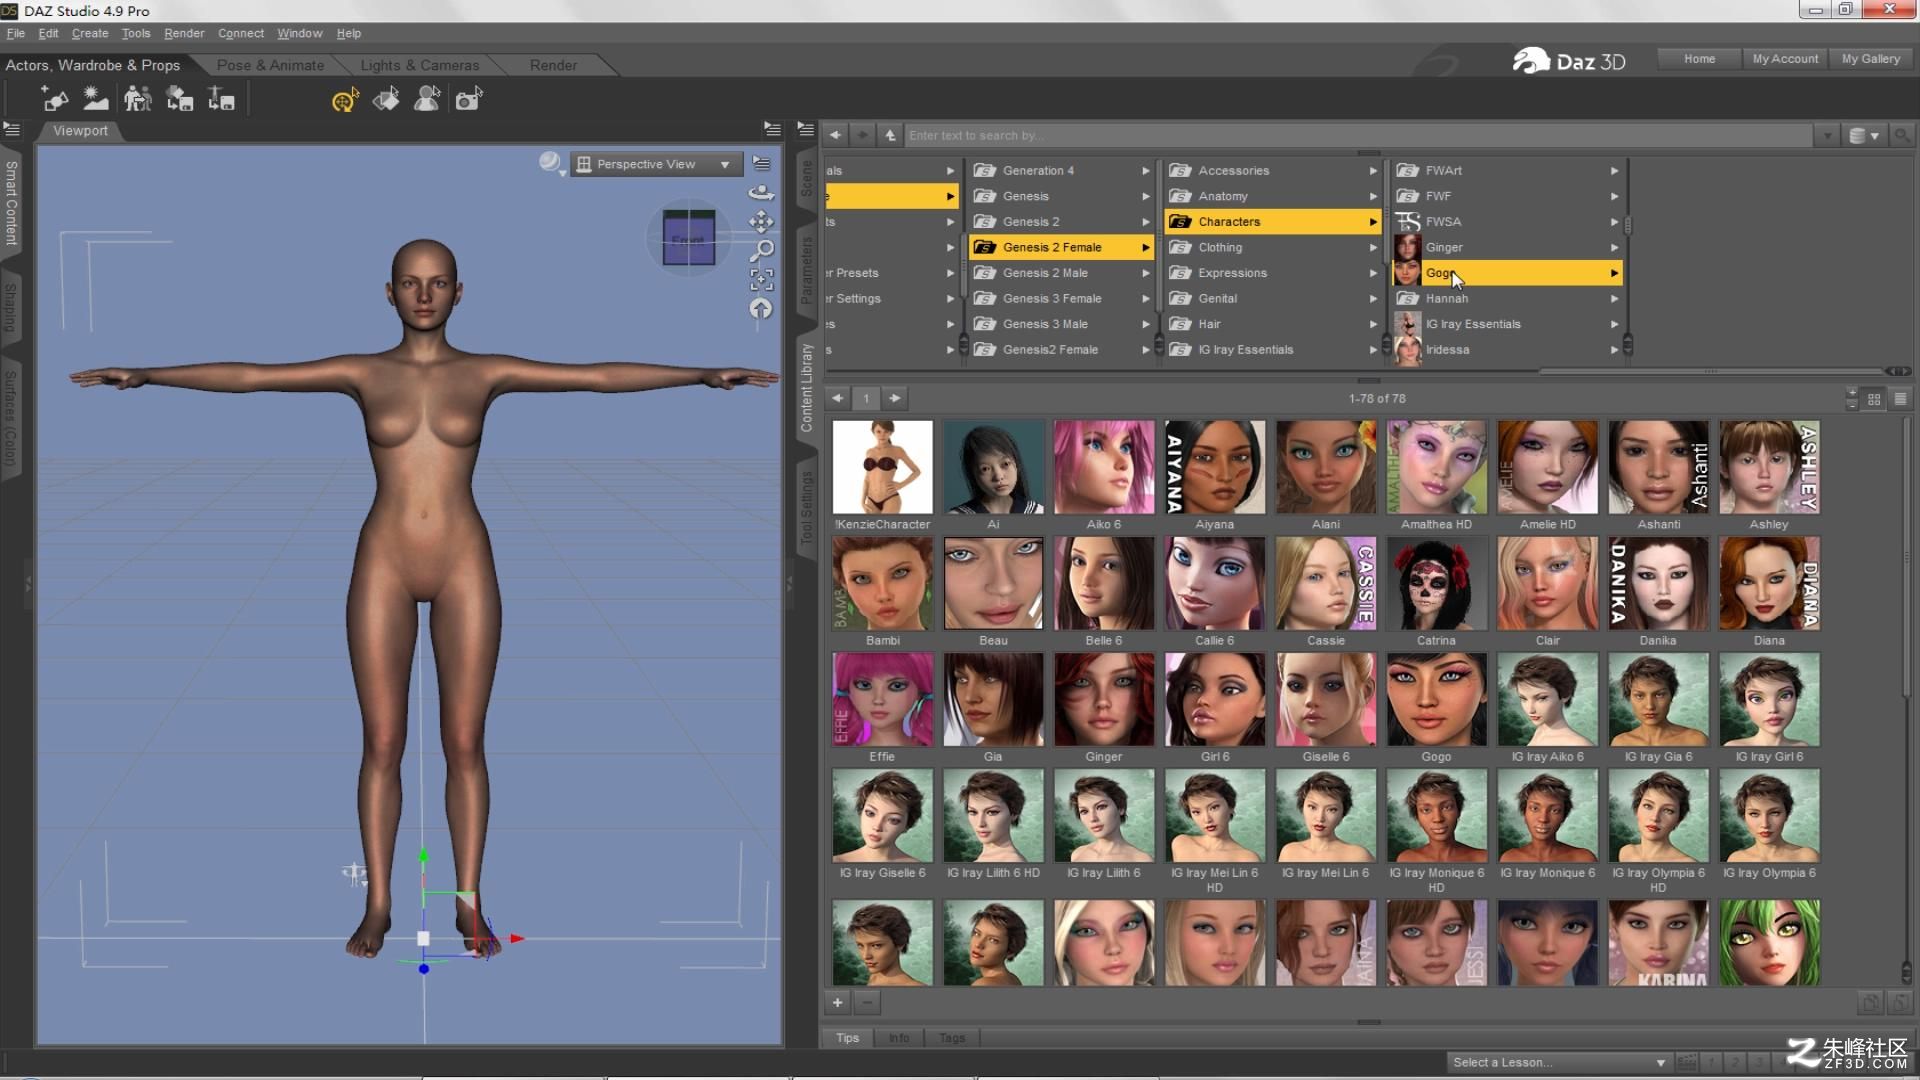Switch to the Info tab
1920x1080 pixels.
(x=899, y=1038)
